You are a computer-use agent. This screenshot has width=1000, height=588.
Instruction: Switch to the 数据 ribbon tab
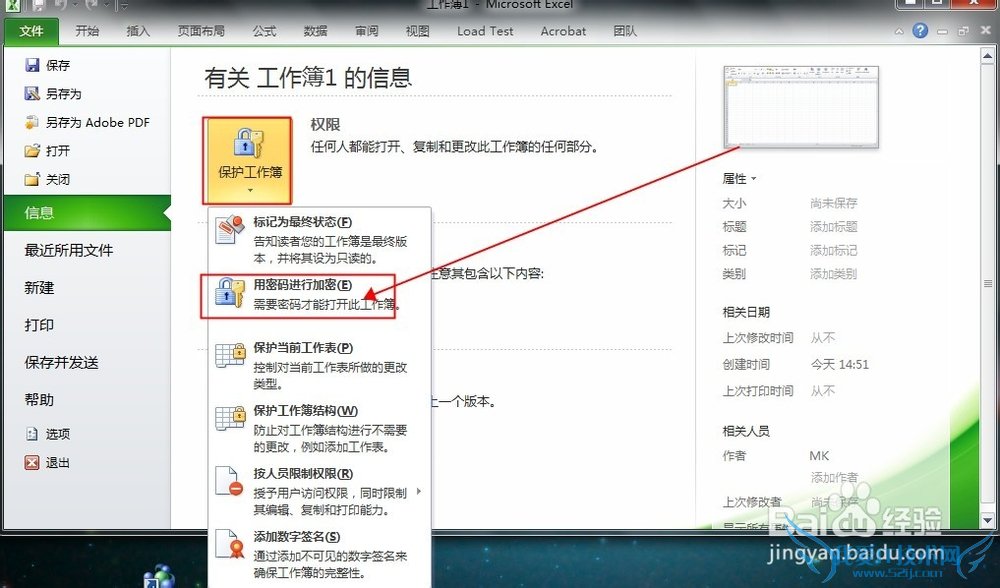point(315,31)
